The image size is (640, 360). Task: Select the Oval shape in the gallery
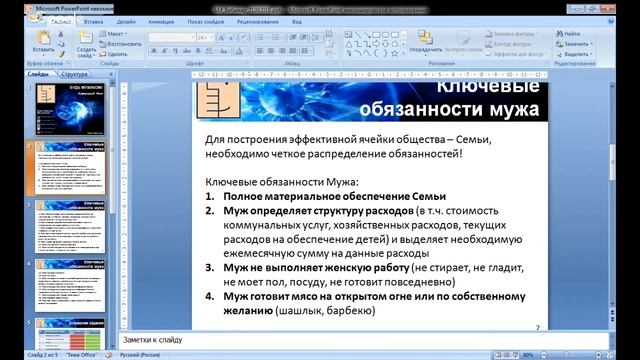tap(386, 35)
